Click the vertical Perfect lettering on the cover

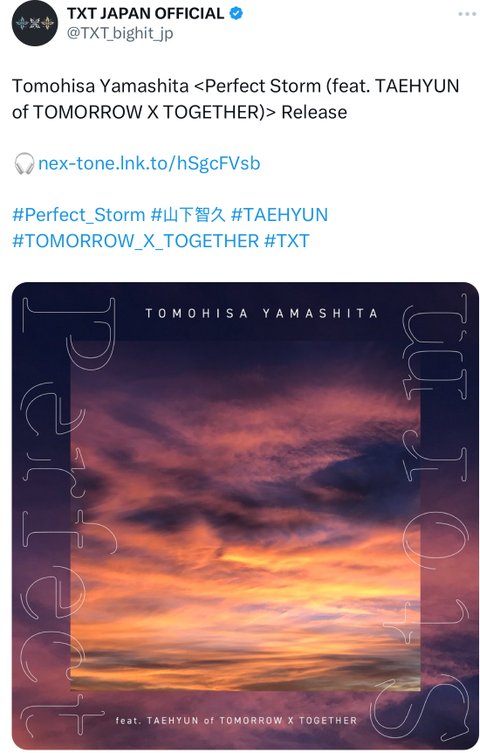coord(67,514)
